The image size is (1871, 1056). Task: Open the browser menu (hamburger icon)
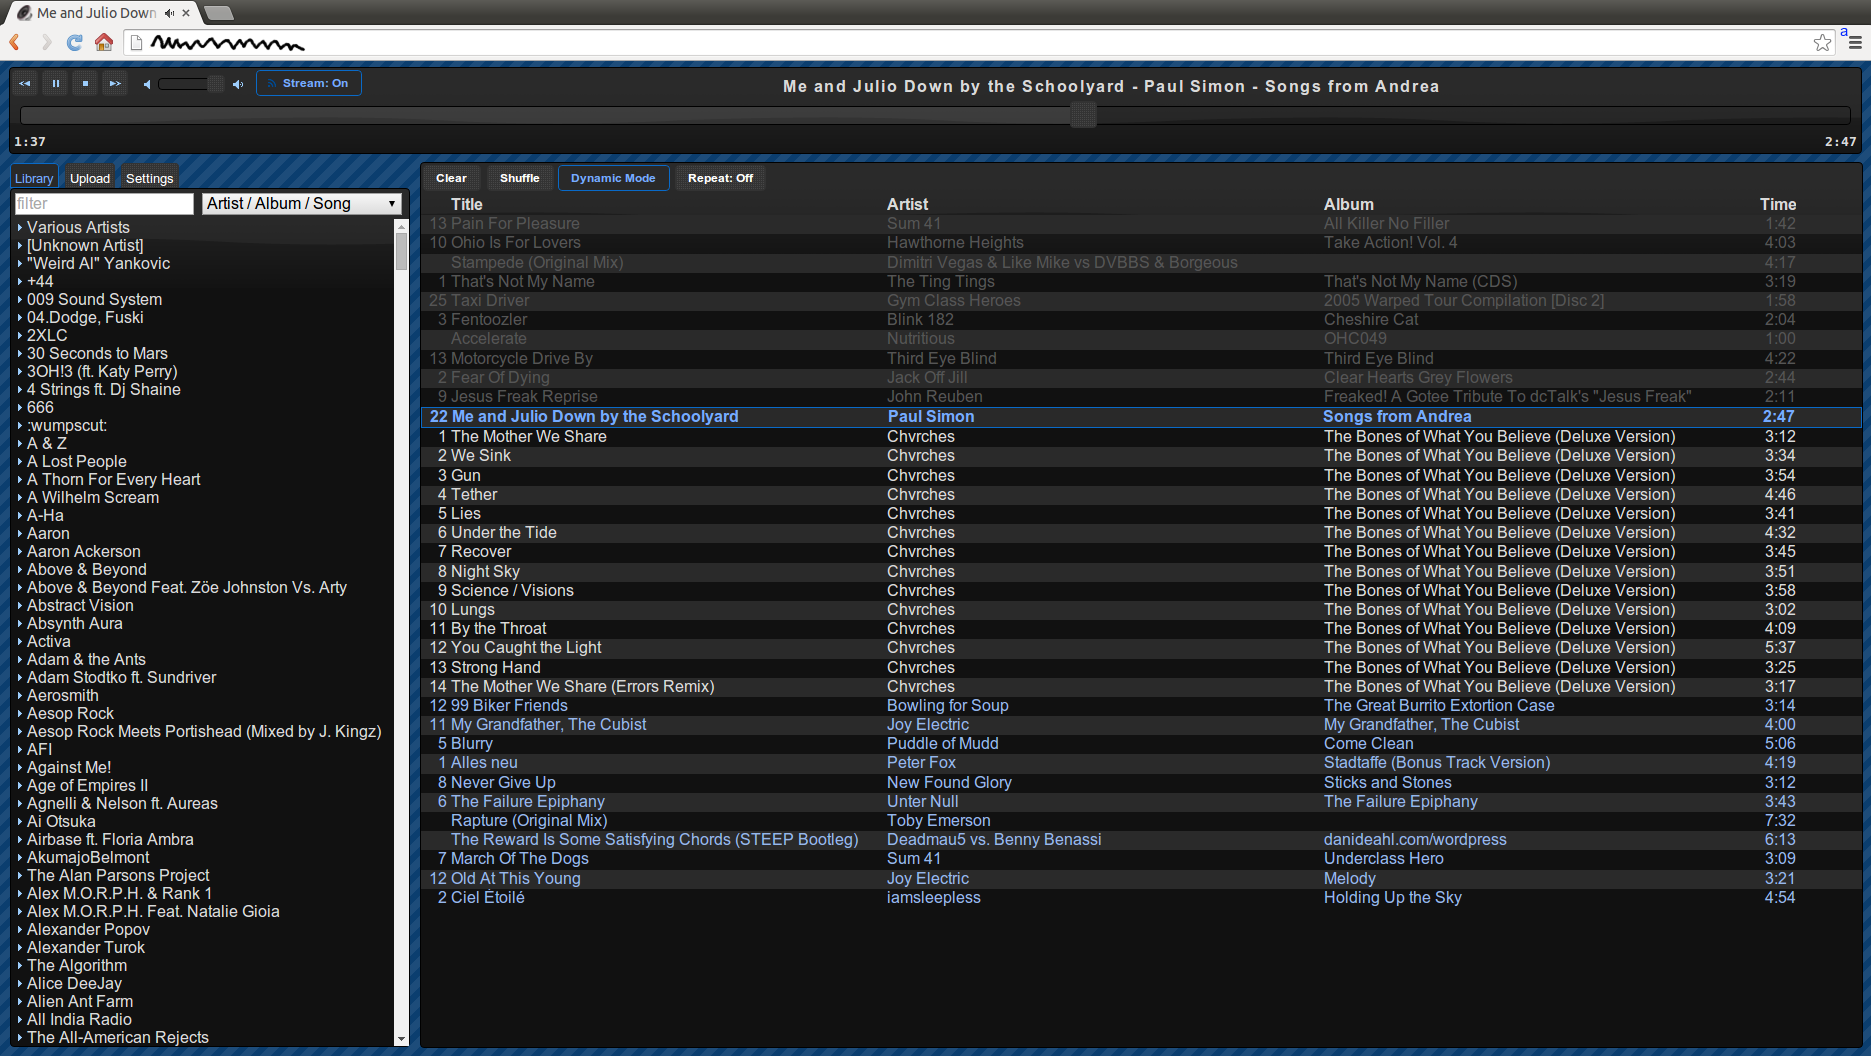pyautogui.click(x=1855, y=42)
